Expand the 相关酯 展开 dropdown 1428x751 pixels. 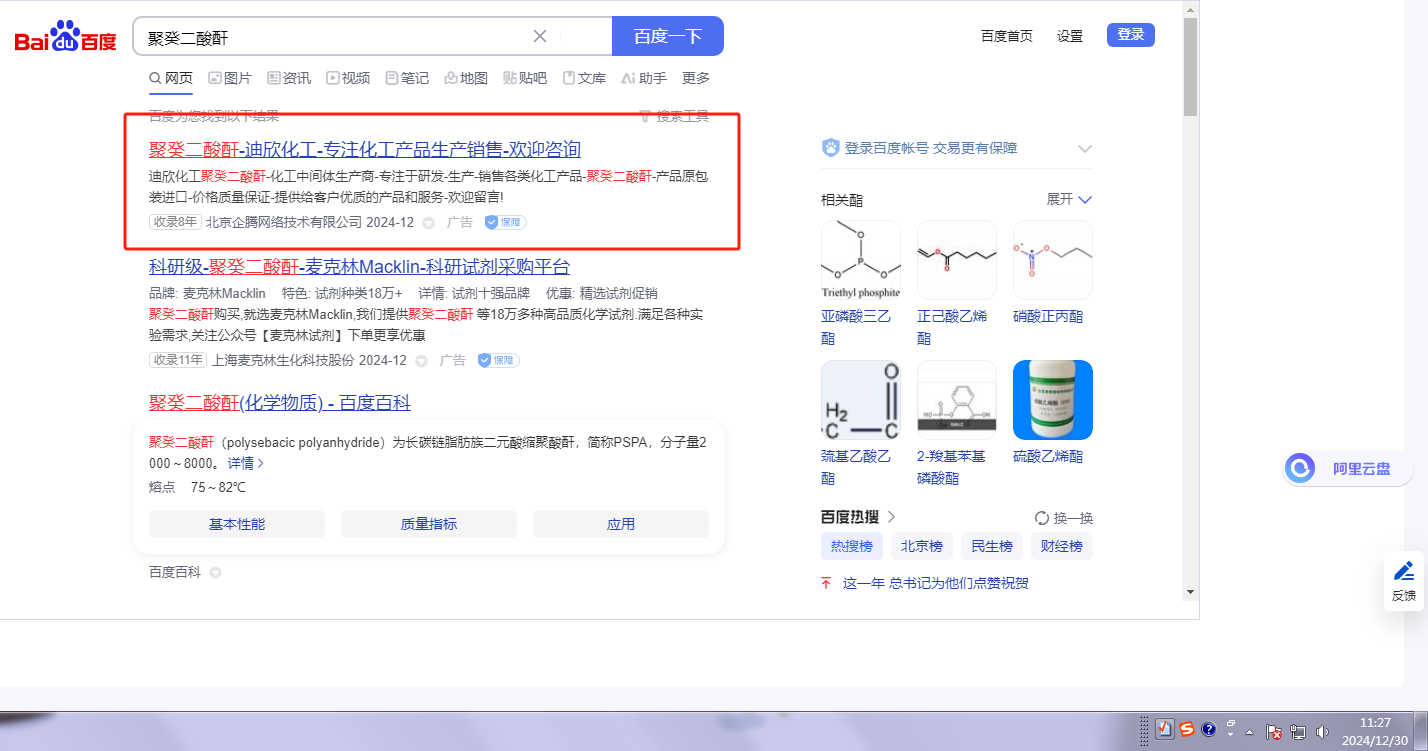click(x=1070, y=199)
